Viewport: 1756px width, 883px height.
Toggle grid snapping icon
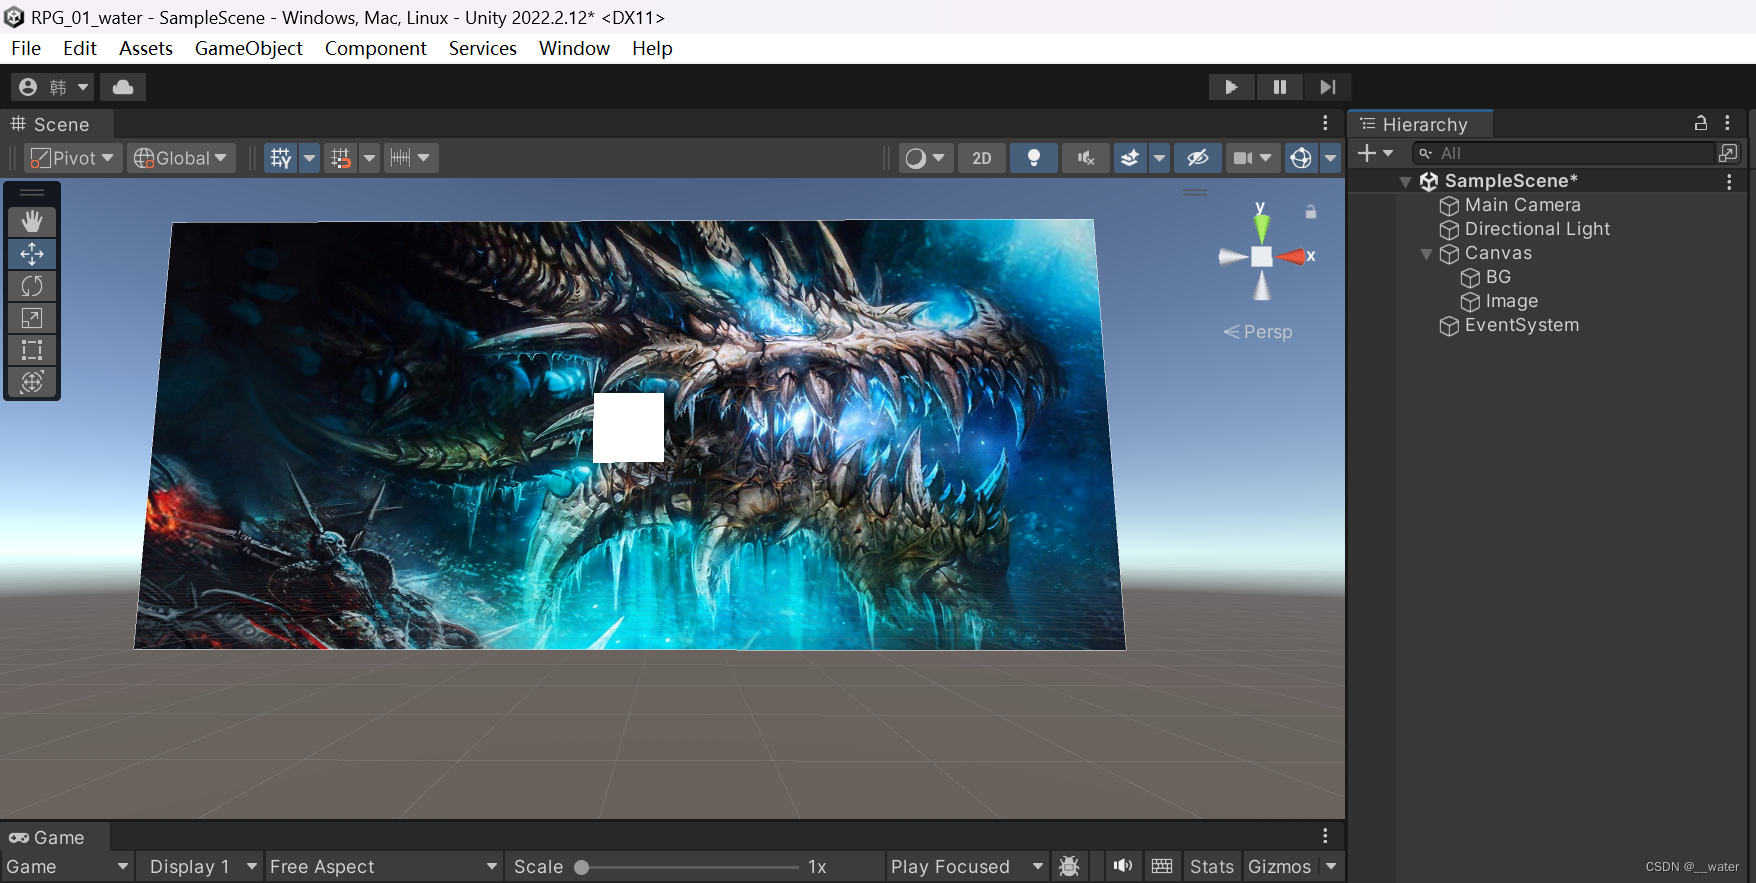point(341,158)
